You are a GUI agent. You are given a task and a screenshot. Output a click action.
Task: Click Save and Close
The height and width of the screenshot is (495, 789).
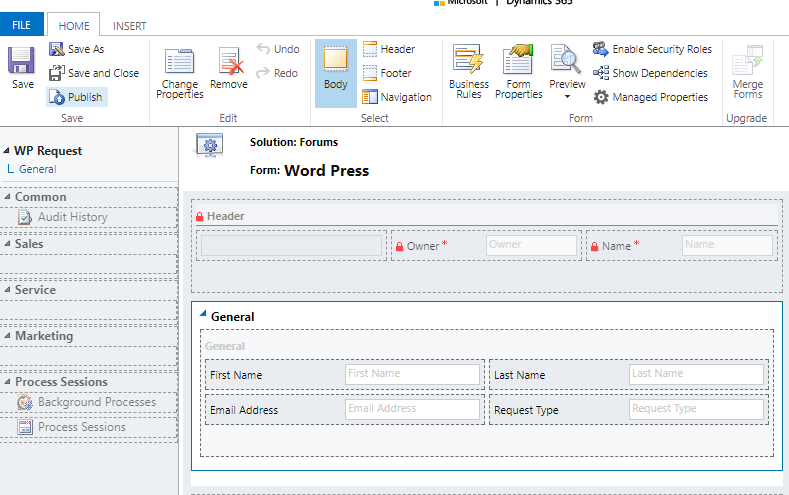94,73
